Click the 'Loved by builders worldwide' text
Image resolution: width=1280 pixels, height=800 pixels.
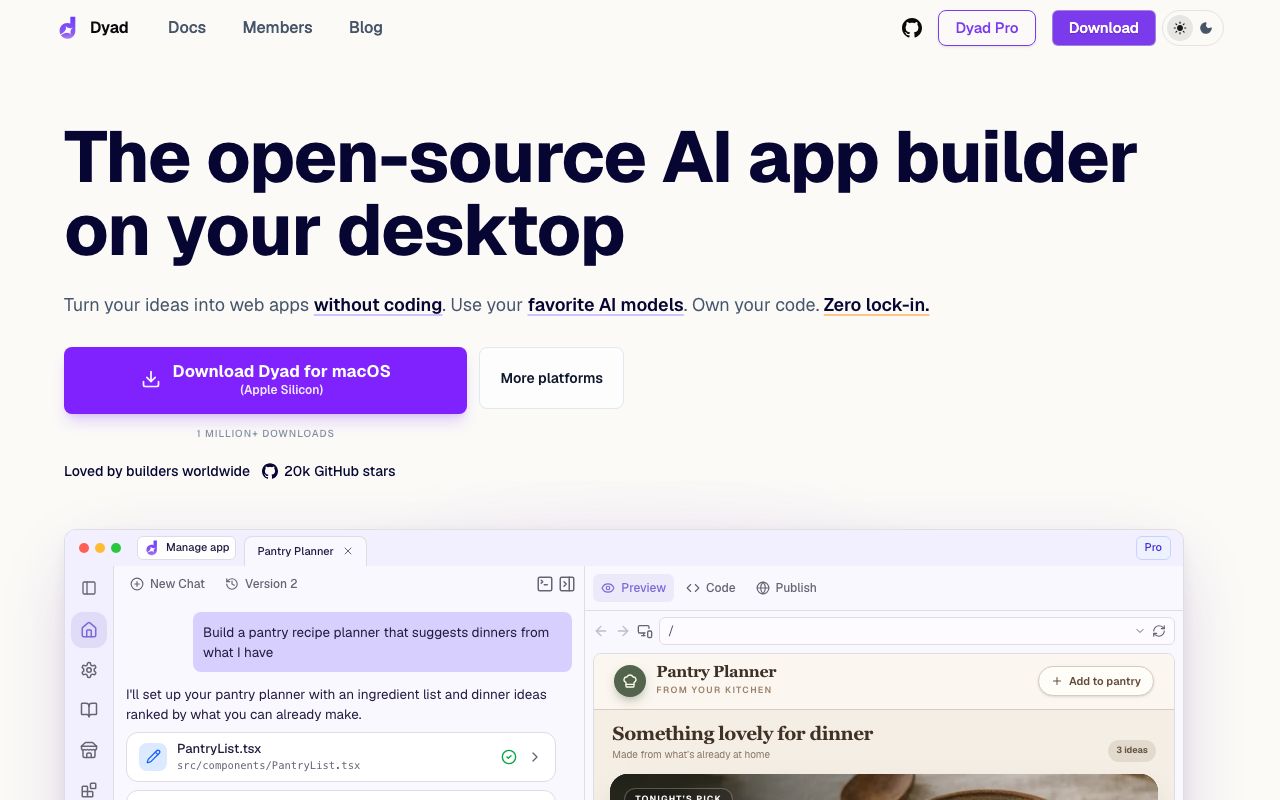[x=157, y=471]
